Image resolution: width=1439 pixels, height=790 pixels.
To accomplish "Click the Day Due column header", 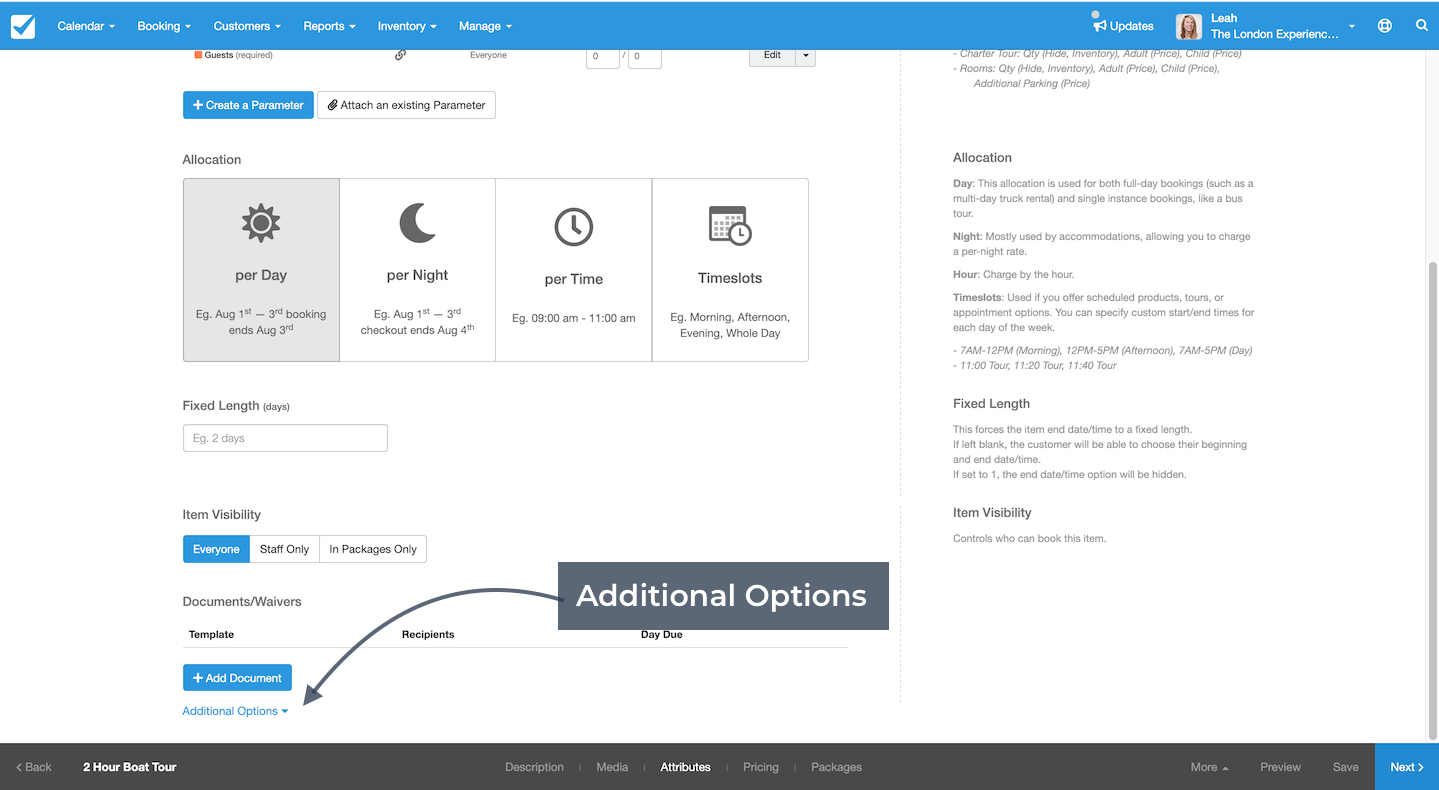I will [662, 634].
